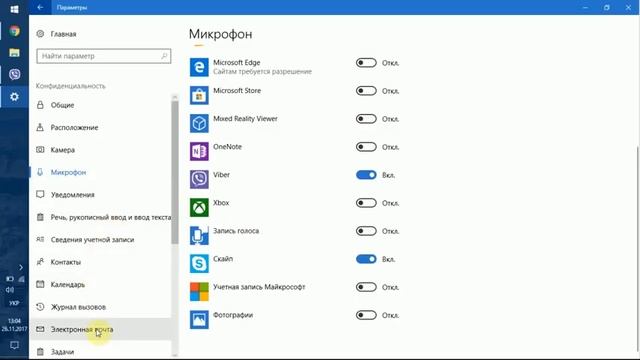Click the Найти параметр search field
This screenshot has height=360, width=640.
point(104,56)
